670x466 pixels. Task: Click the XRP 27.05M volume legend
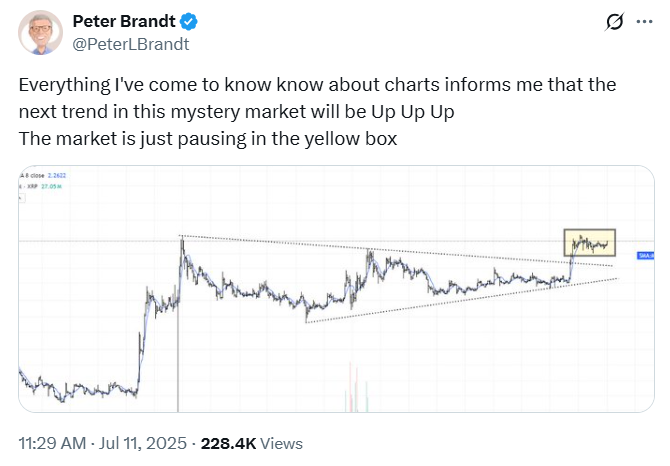tap(41, 187)
